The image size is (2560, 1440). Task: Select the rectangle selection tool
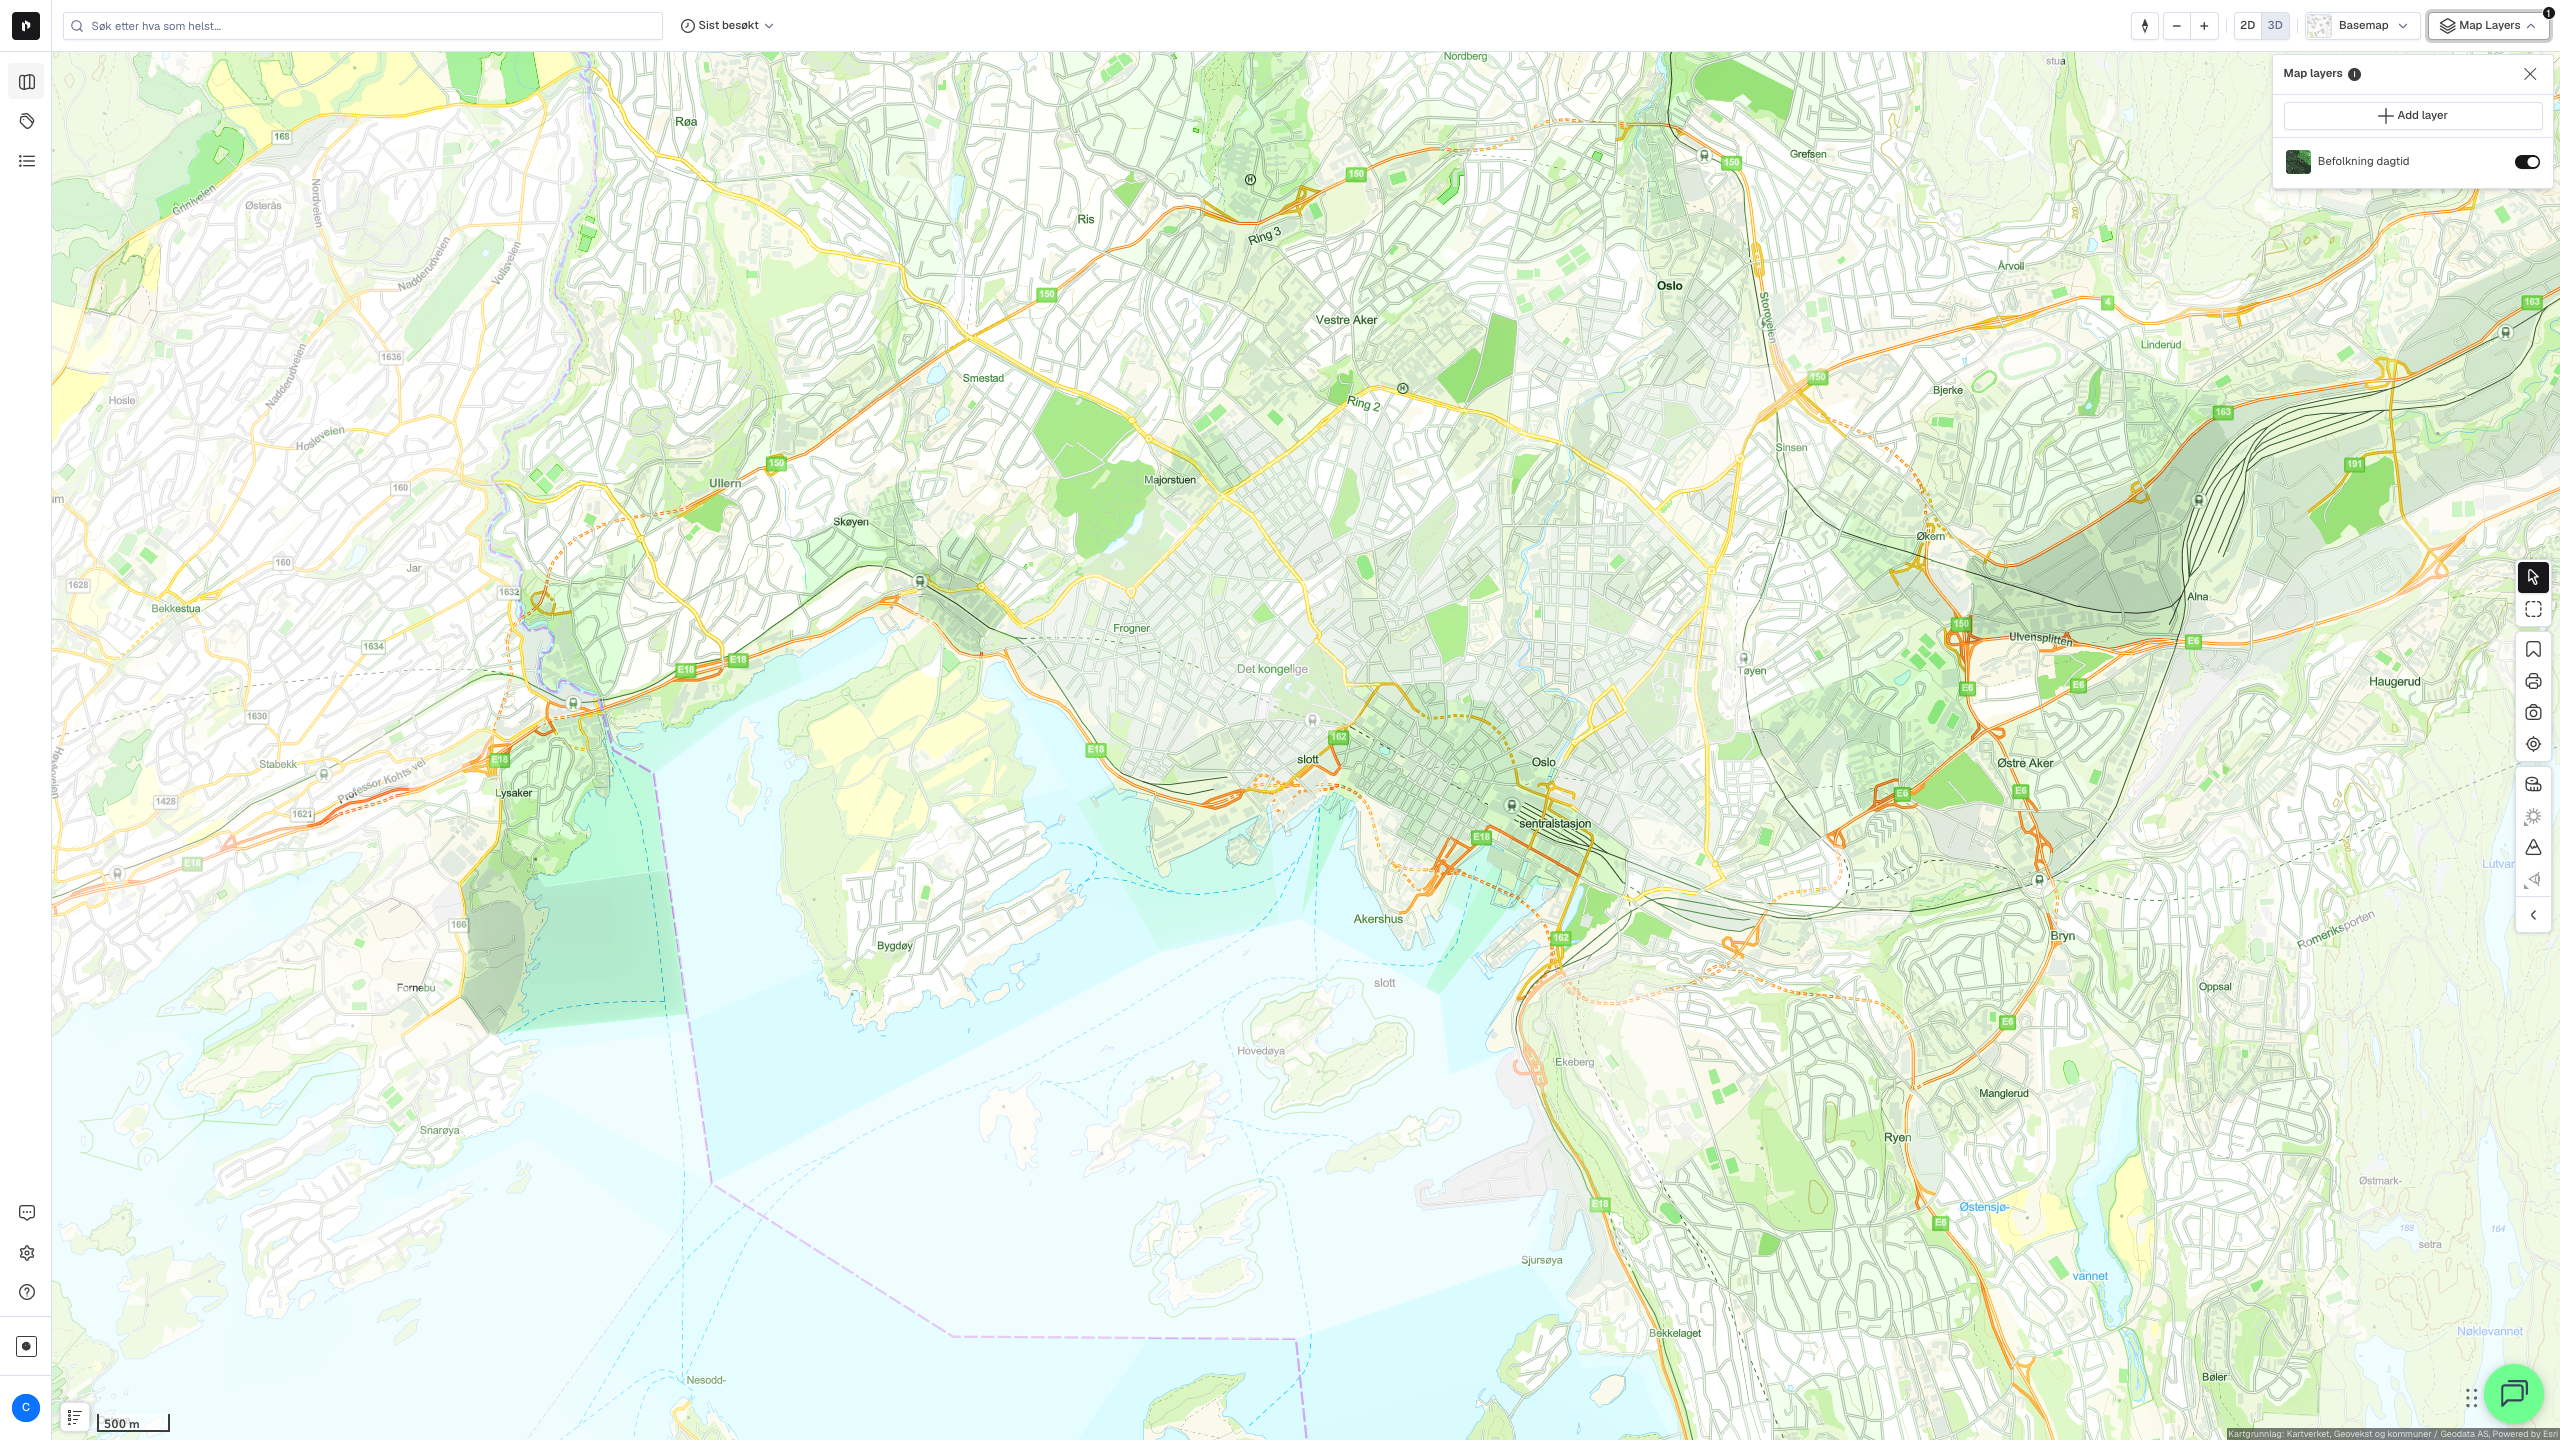(2533, 609)
